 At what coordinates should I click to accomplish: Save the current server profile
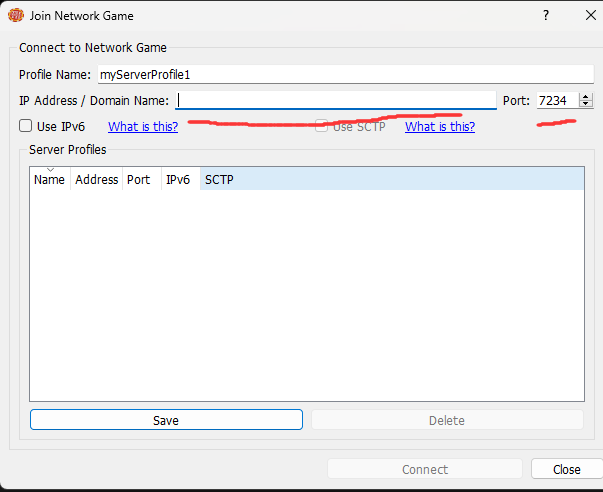[166, 420]
